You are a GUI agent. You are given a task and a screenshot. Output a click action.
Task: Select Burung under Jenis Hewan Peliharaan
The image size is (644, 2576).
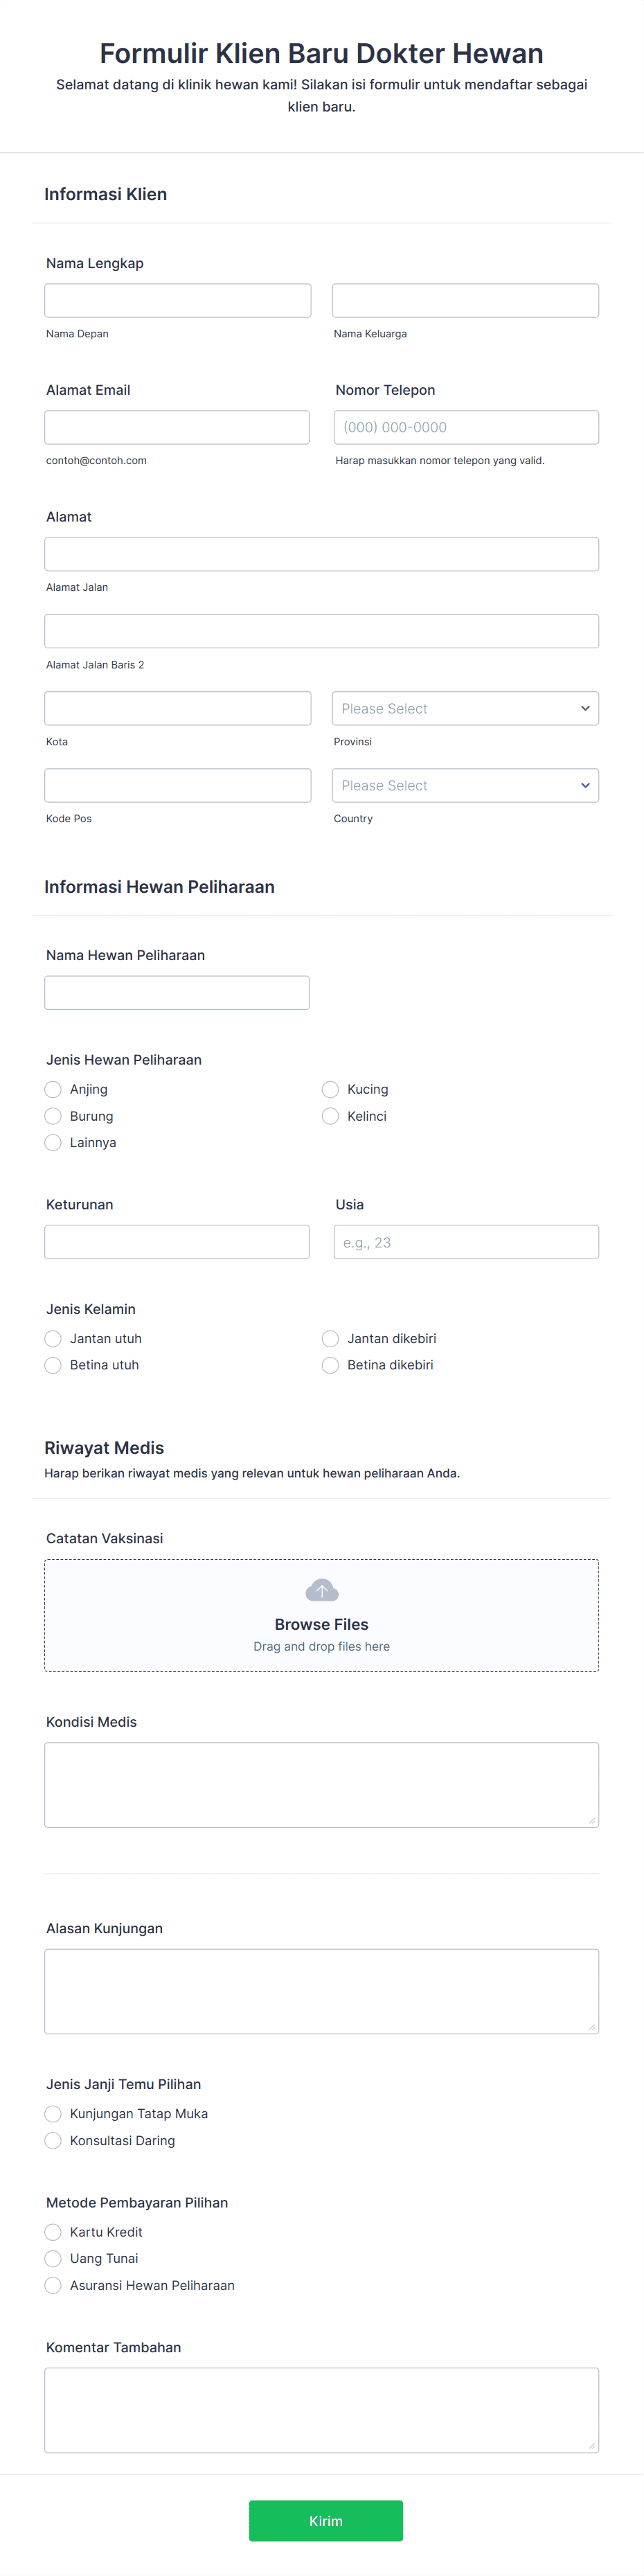point(53,1116)
